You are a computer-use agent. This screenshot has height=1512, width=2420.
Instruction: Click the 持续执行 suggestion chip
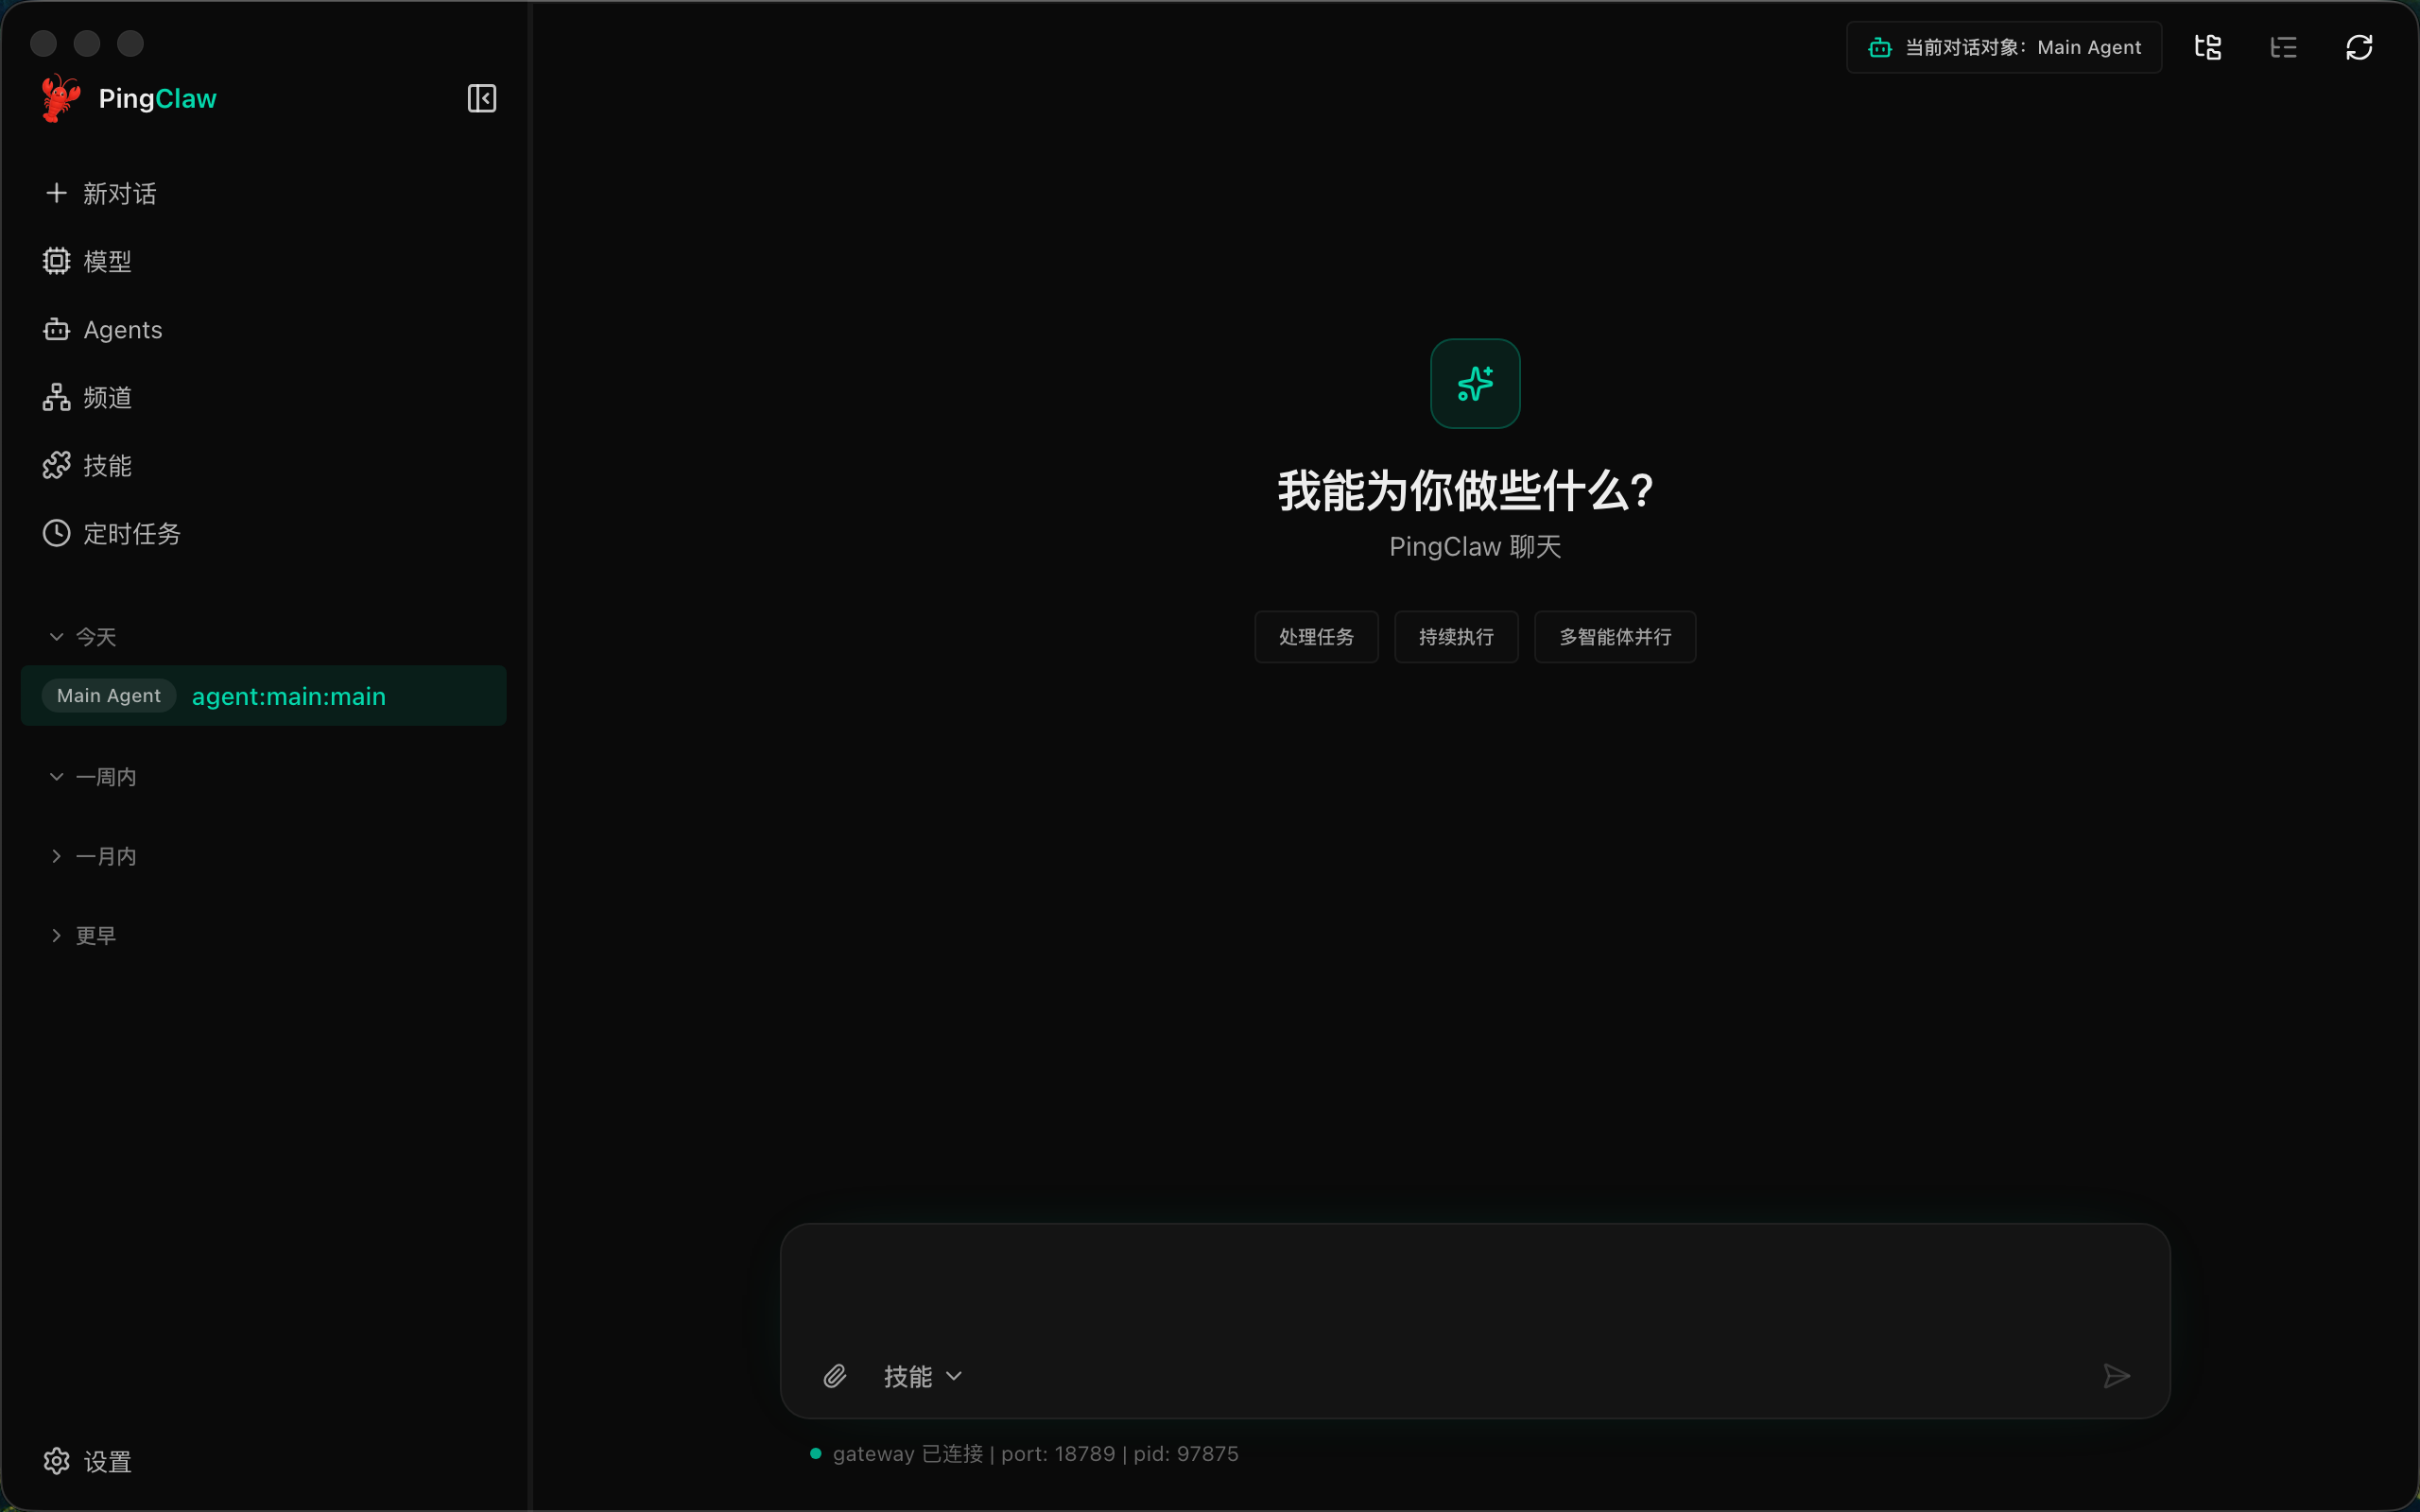1456,637
